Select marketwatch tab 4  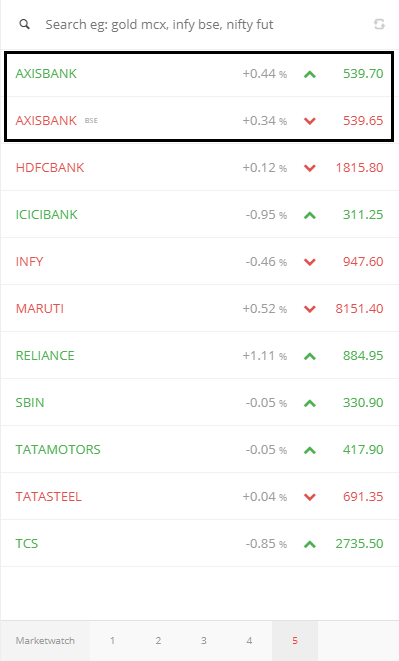249,641
